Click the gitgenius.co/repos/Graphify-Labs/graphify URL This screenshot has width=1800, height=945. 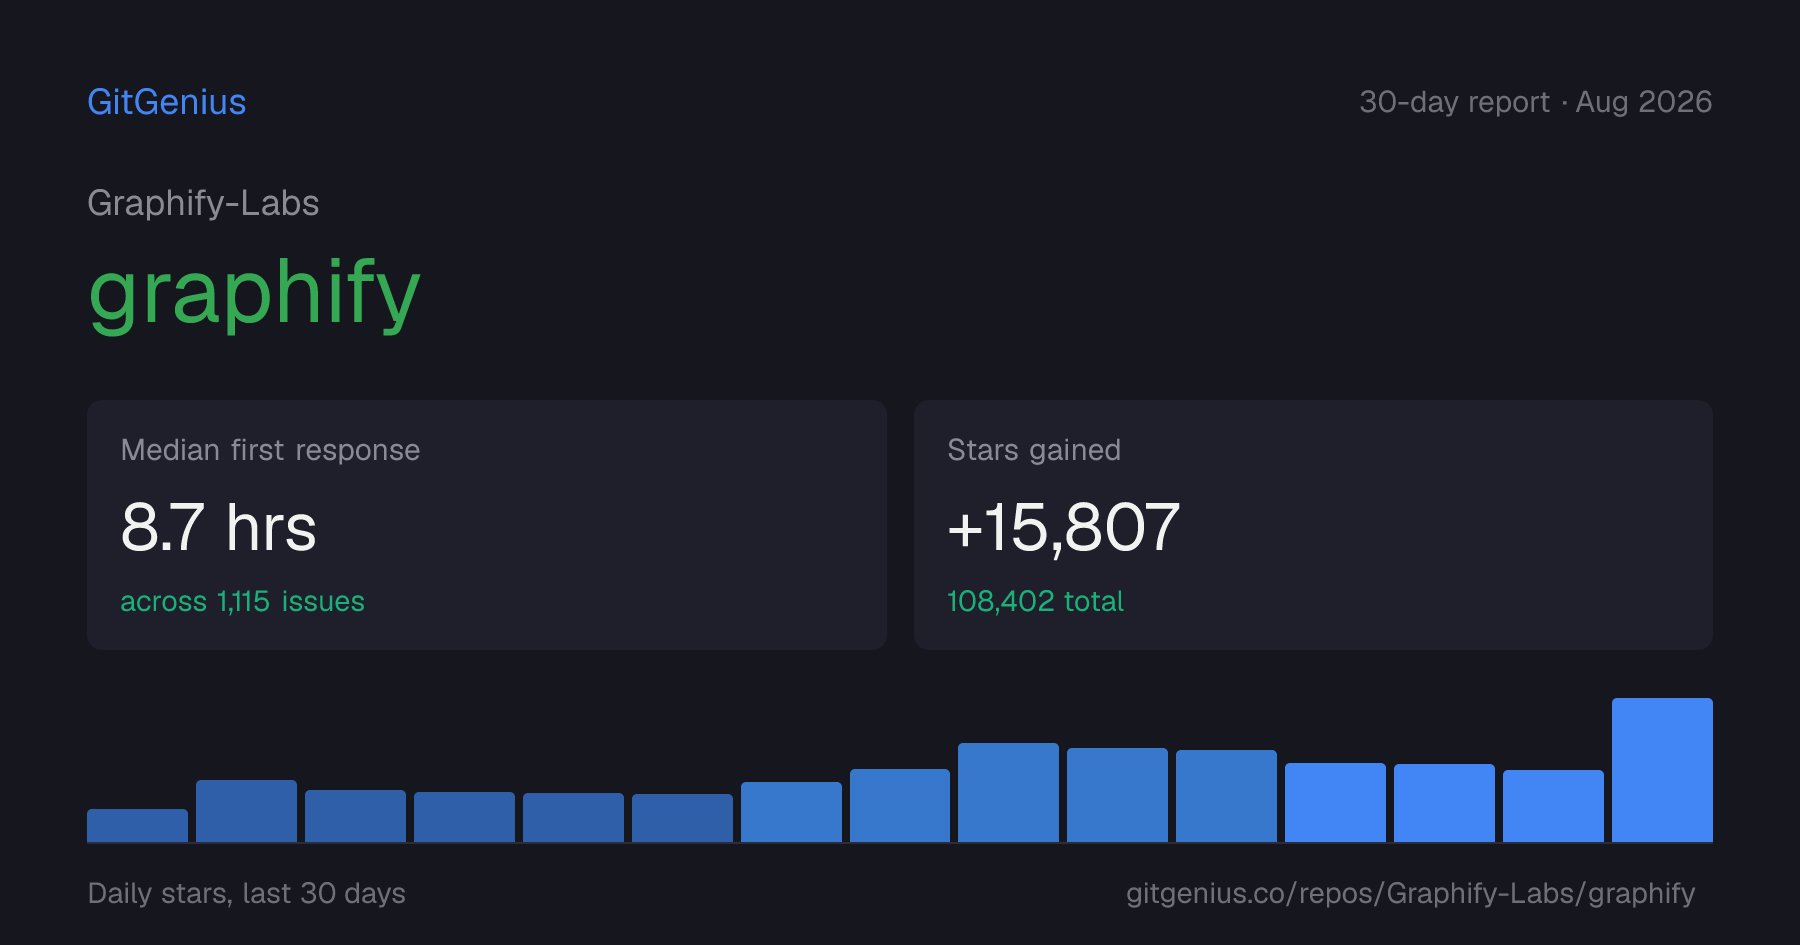[1410, 893]
